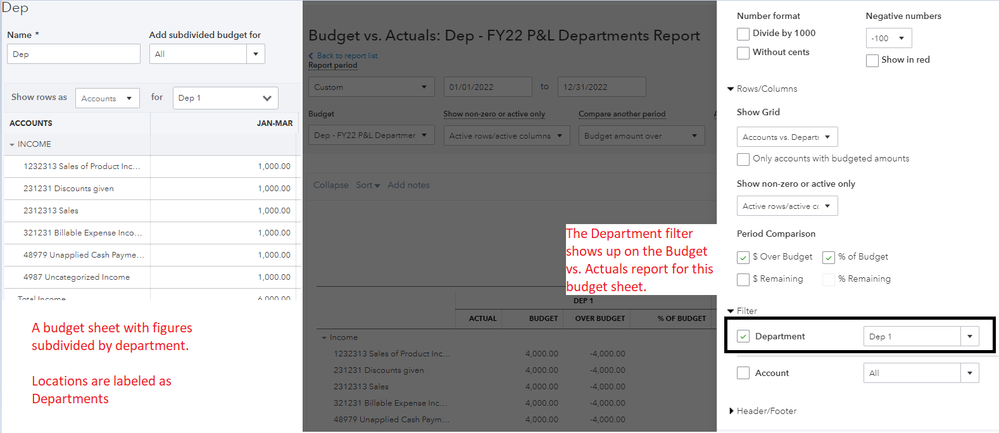Click report row 2312313 Sales
The width and height of the screenshot is (999, 433).
(361, 387)
